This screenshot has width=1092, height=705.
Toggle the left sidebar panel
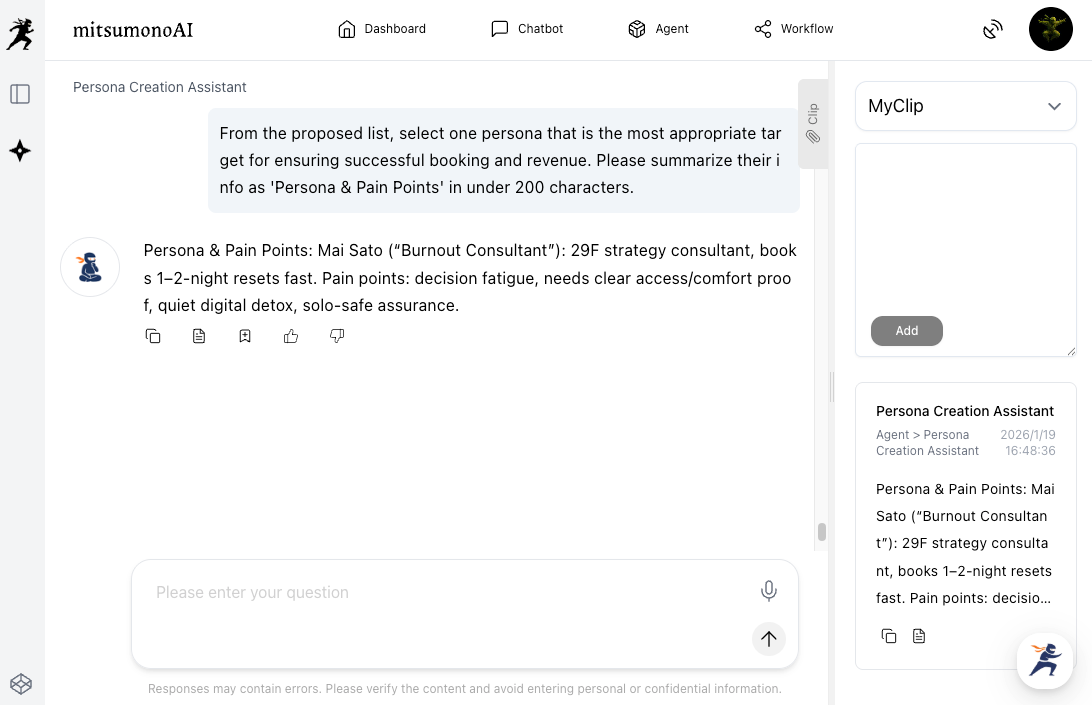tap(20, 94)
